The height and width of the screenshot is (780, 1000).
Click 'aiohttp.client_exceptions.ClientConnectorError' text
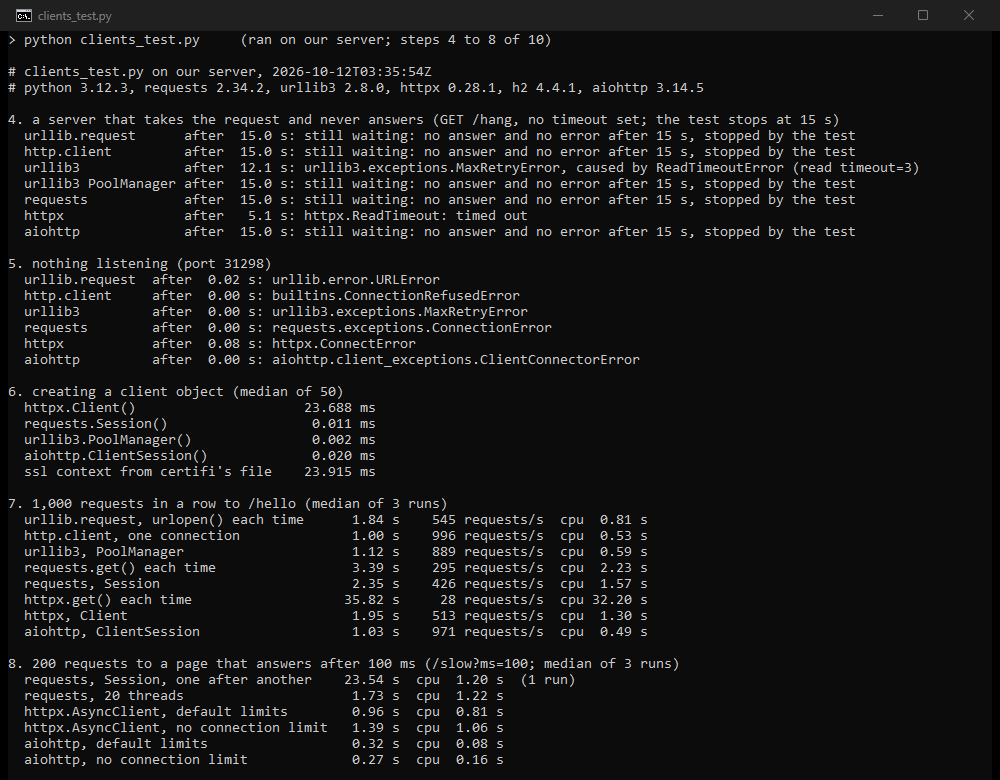point(455,359)
